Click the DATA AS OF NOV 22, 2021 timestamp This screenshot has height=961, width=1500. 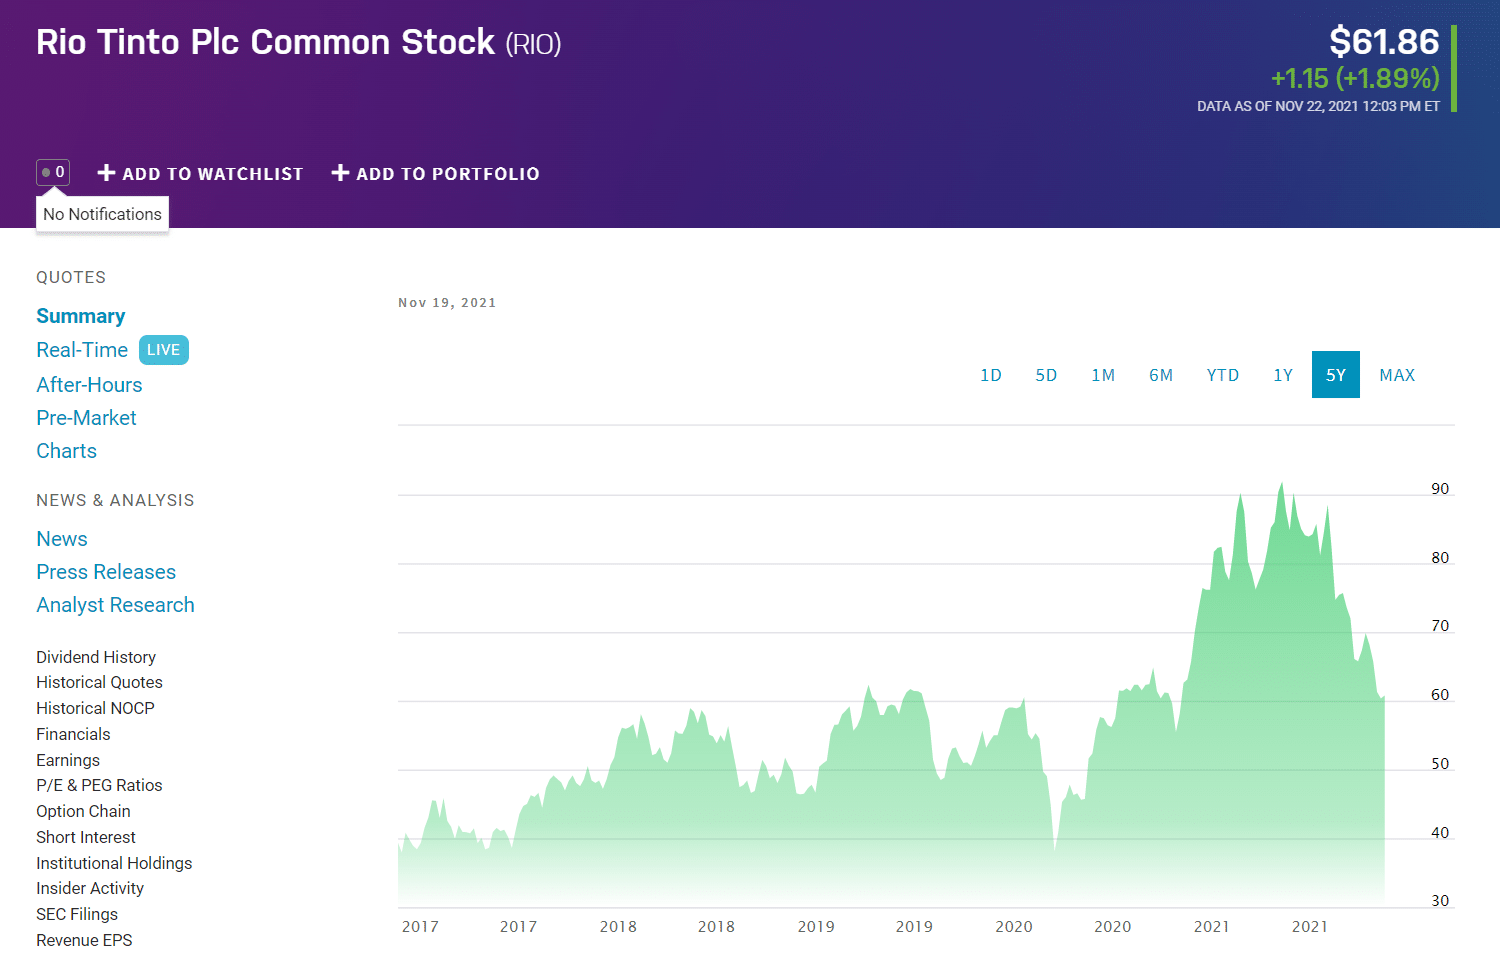pyautogui.click(x=1318, y=106)
